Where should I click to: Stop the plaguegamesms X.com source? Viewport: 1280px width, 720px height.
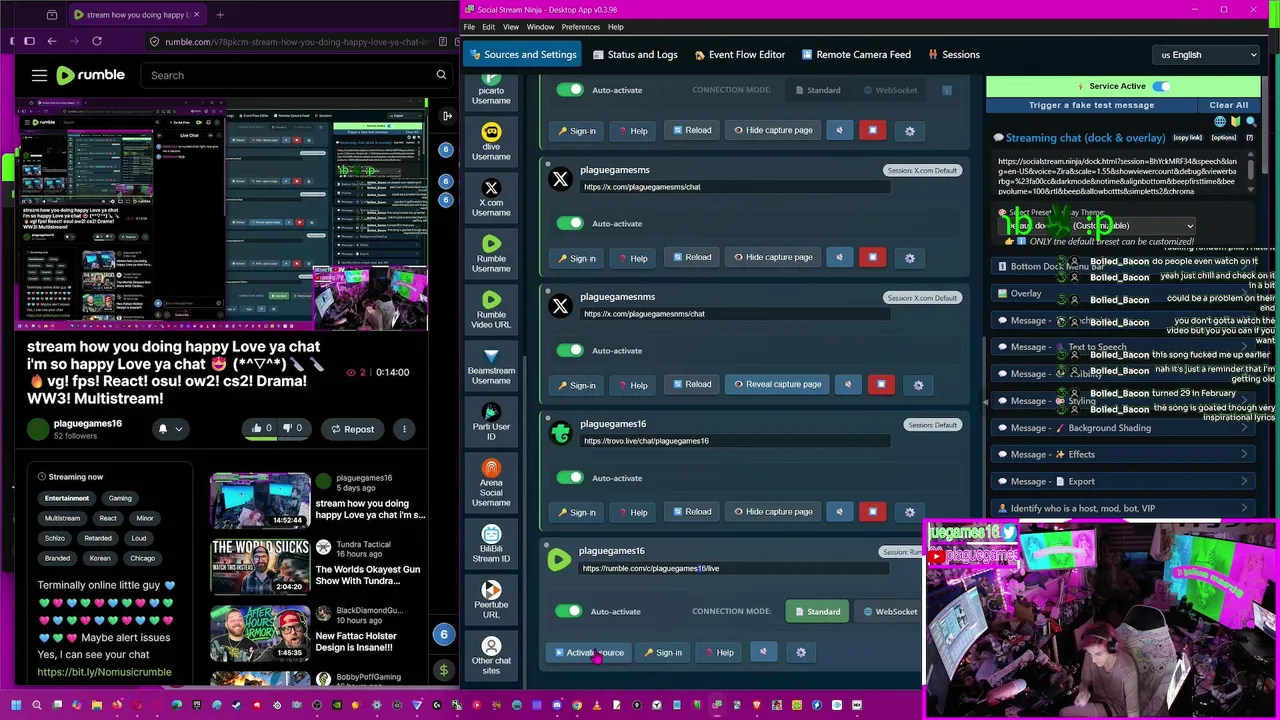(x=872, y=257)
